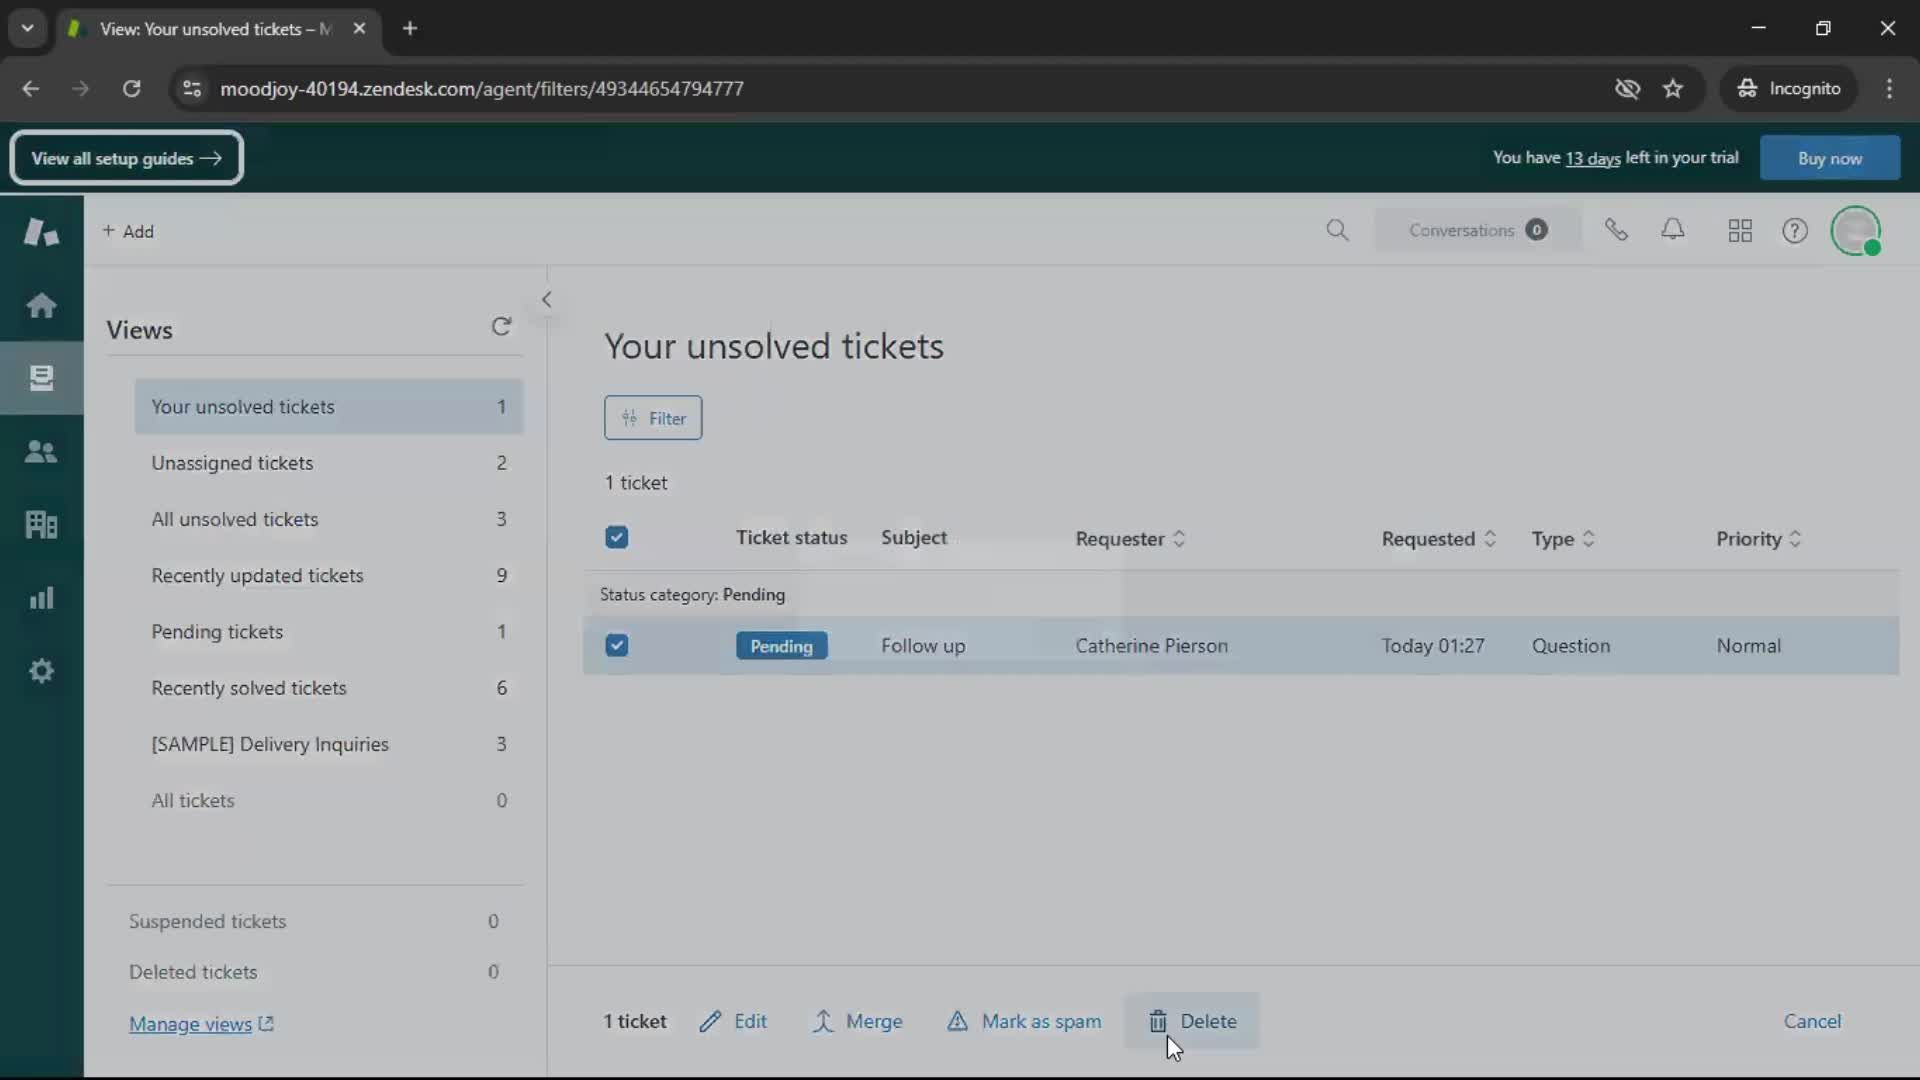The width and height of the screenshot is (1920, 1080).
Task: Open Zendesk products grid icon
Action: tap(1740, 231)
